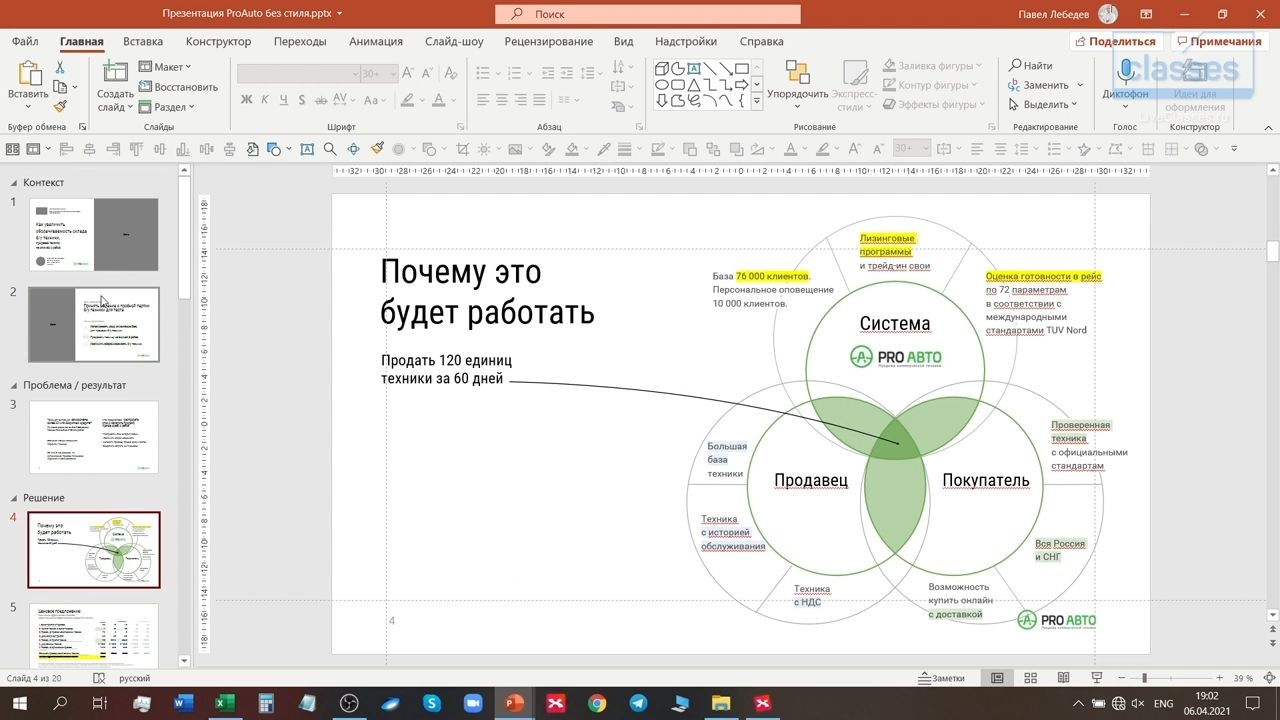This screenshot has height=720, width=1280.
Task: Switch to reading view
Action: coord(1063,678)
